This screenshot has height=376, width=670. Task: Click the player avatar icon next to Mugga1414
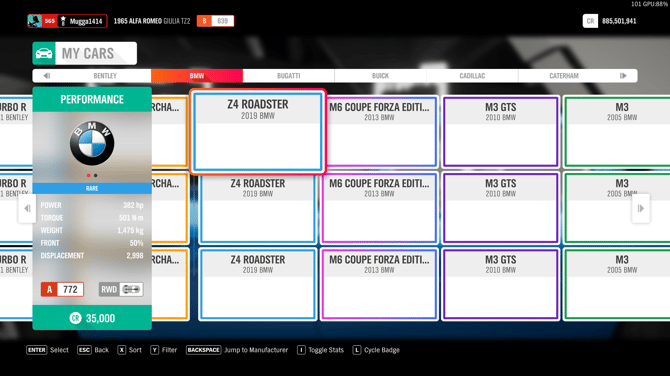click(35, 21)
